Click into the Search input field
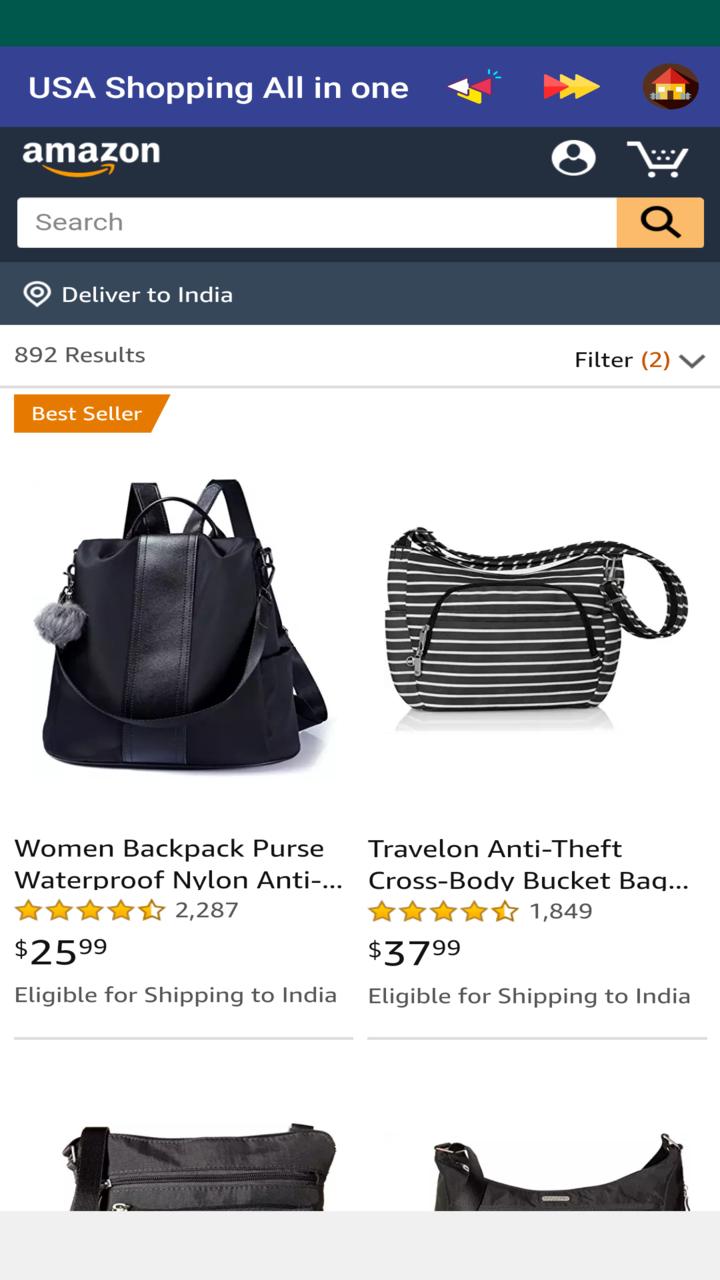 pos(317,222)
